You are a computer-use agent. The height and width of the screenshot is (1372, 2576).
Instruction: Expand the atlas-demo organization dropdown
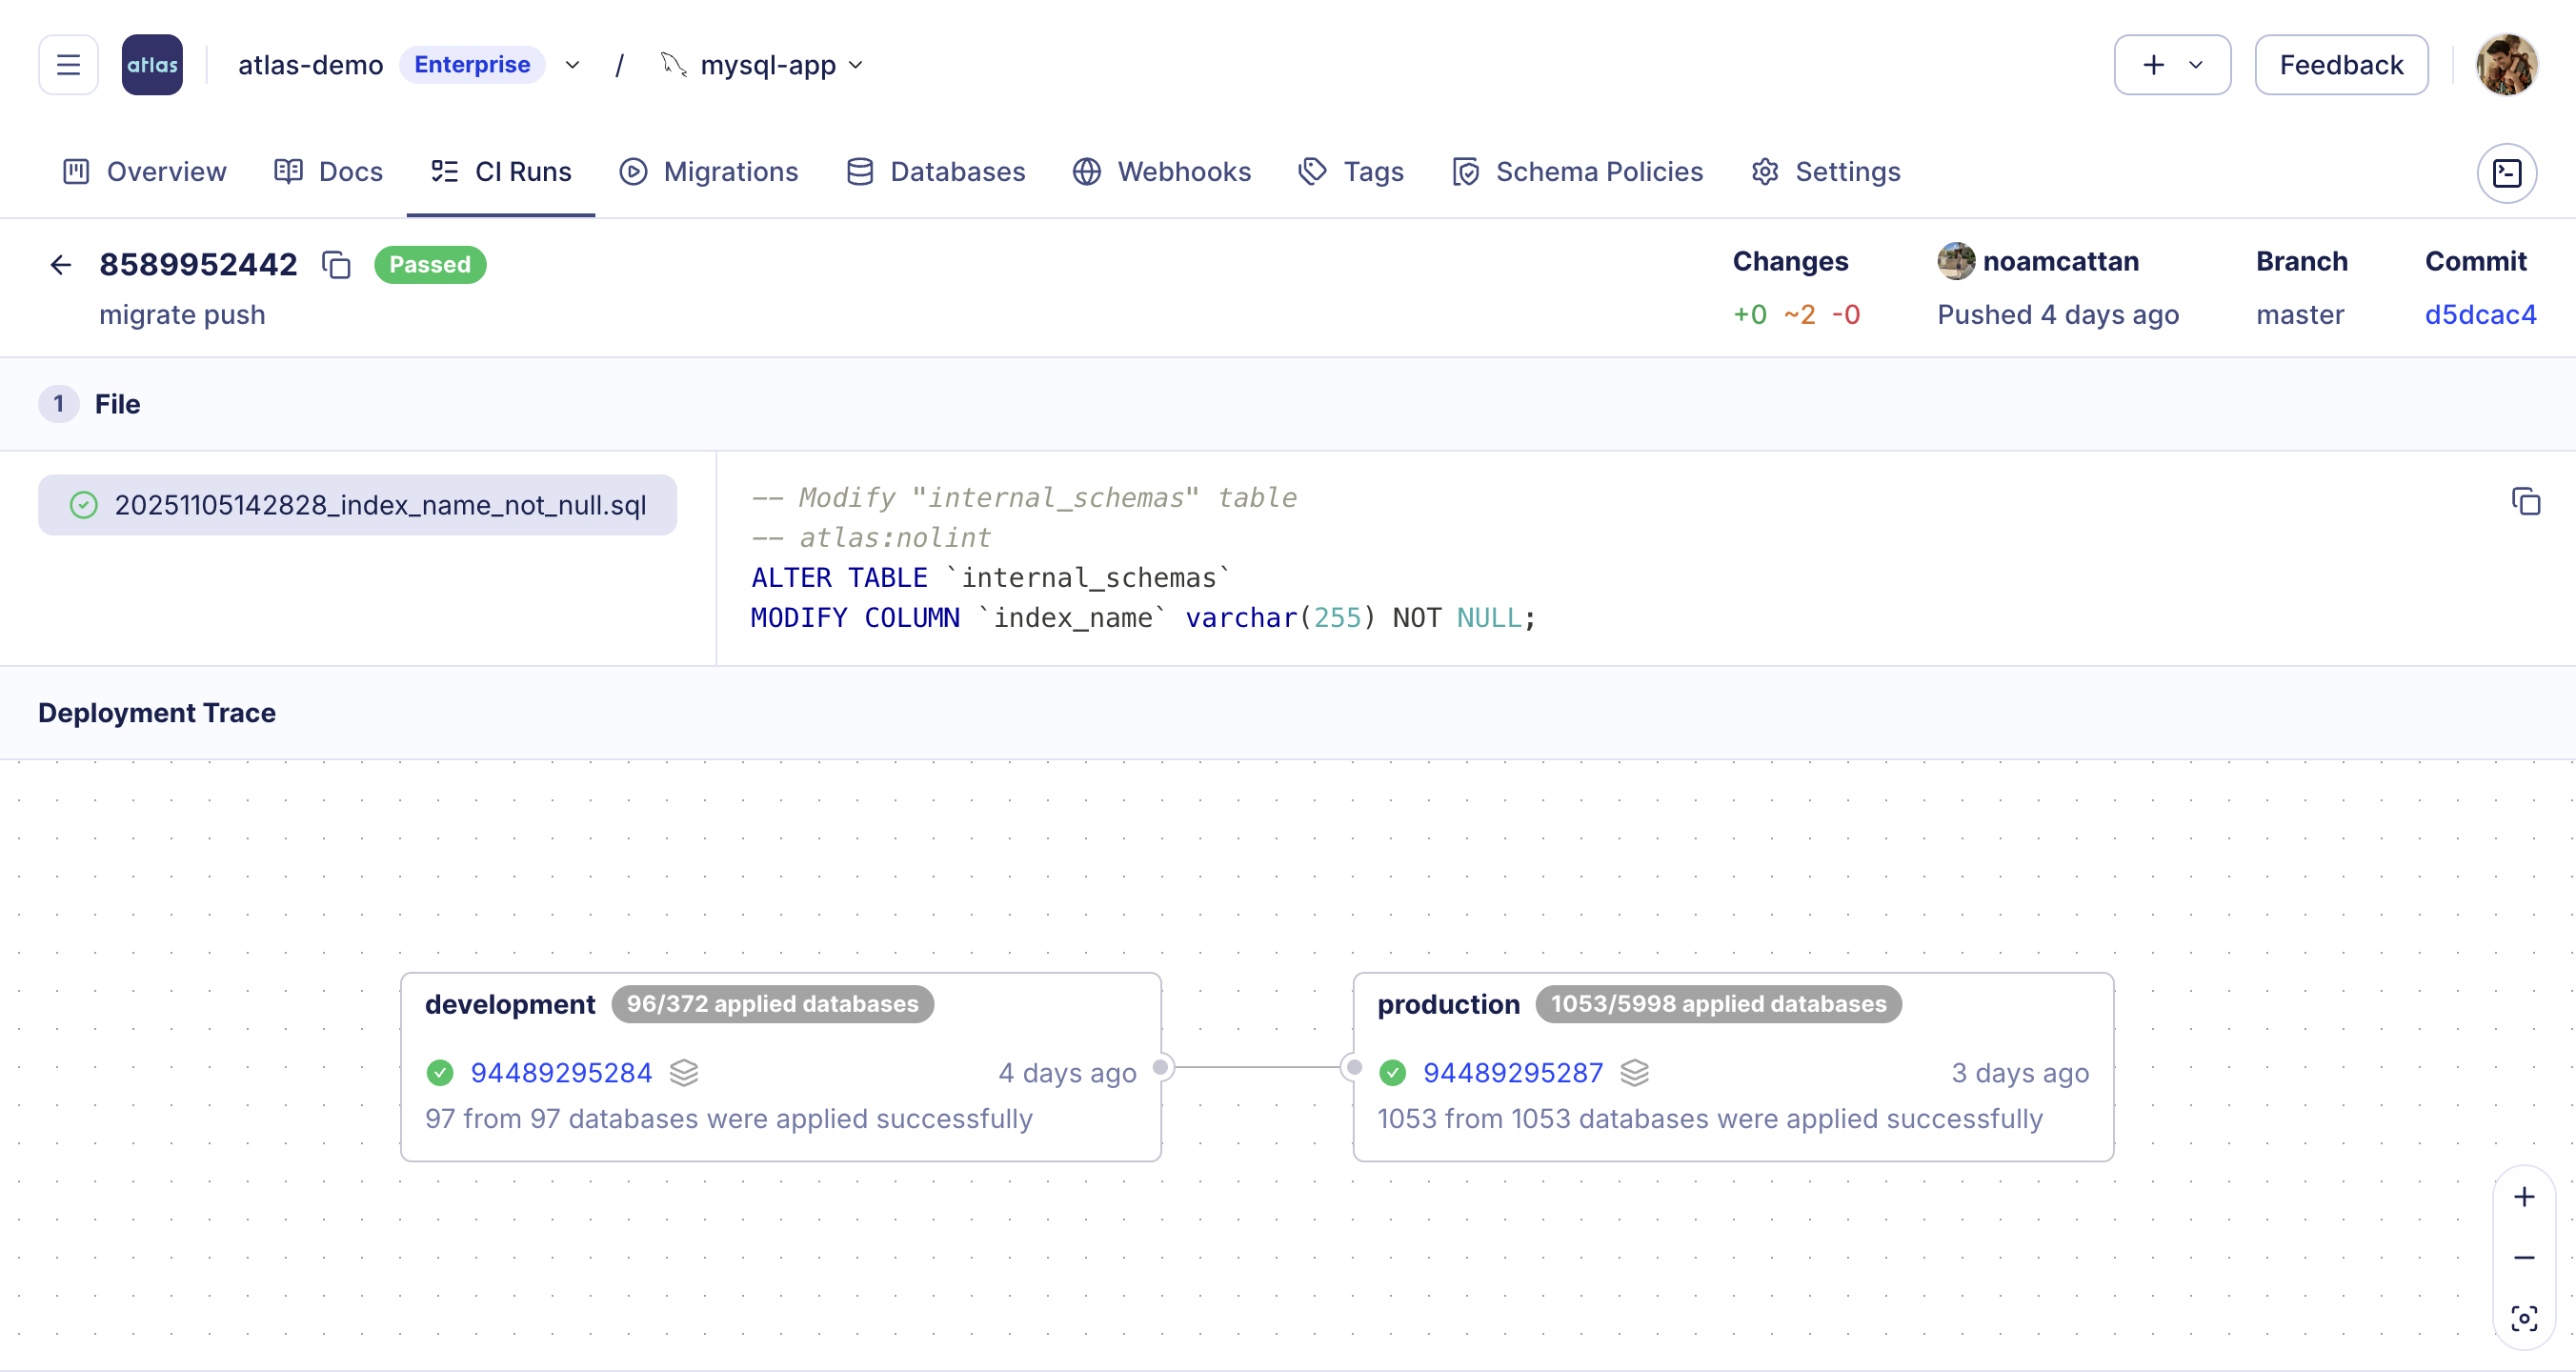(572, 65)
